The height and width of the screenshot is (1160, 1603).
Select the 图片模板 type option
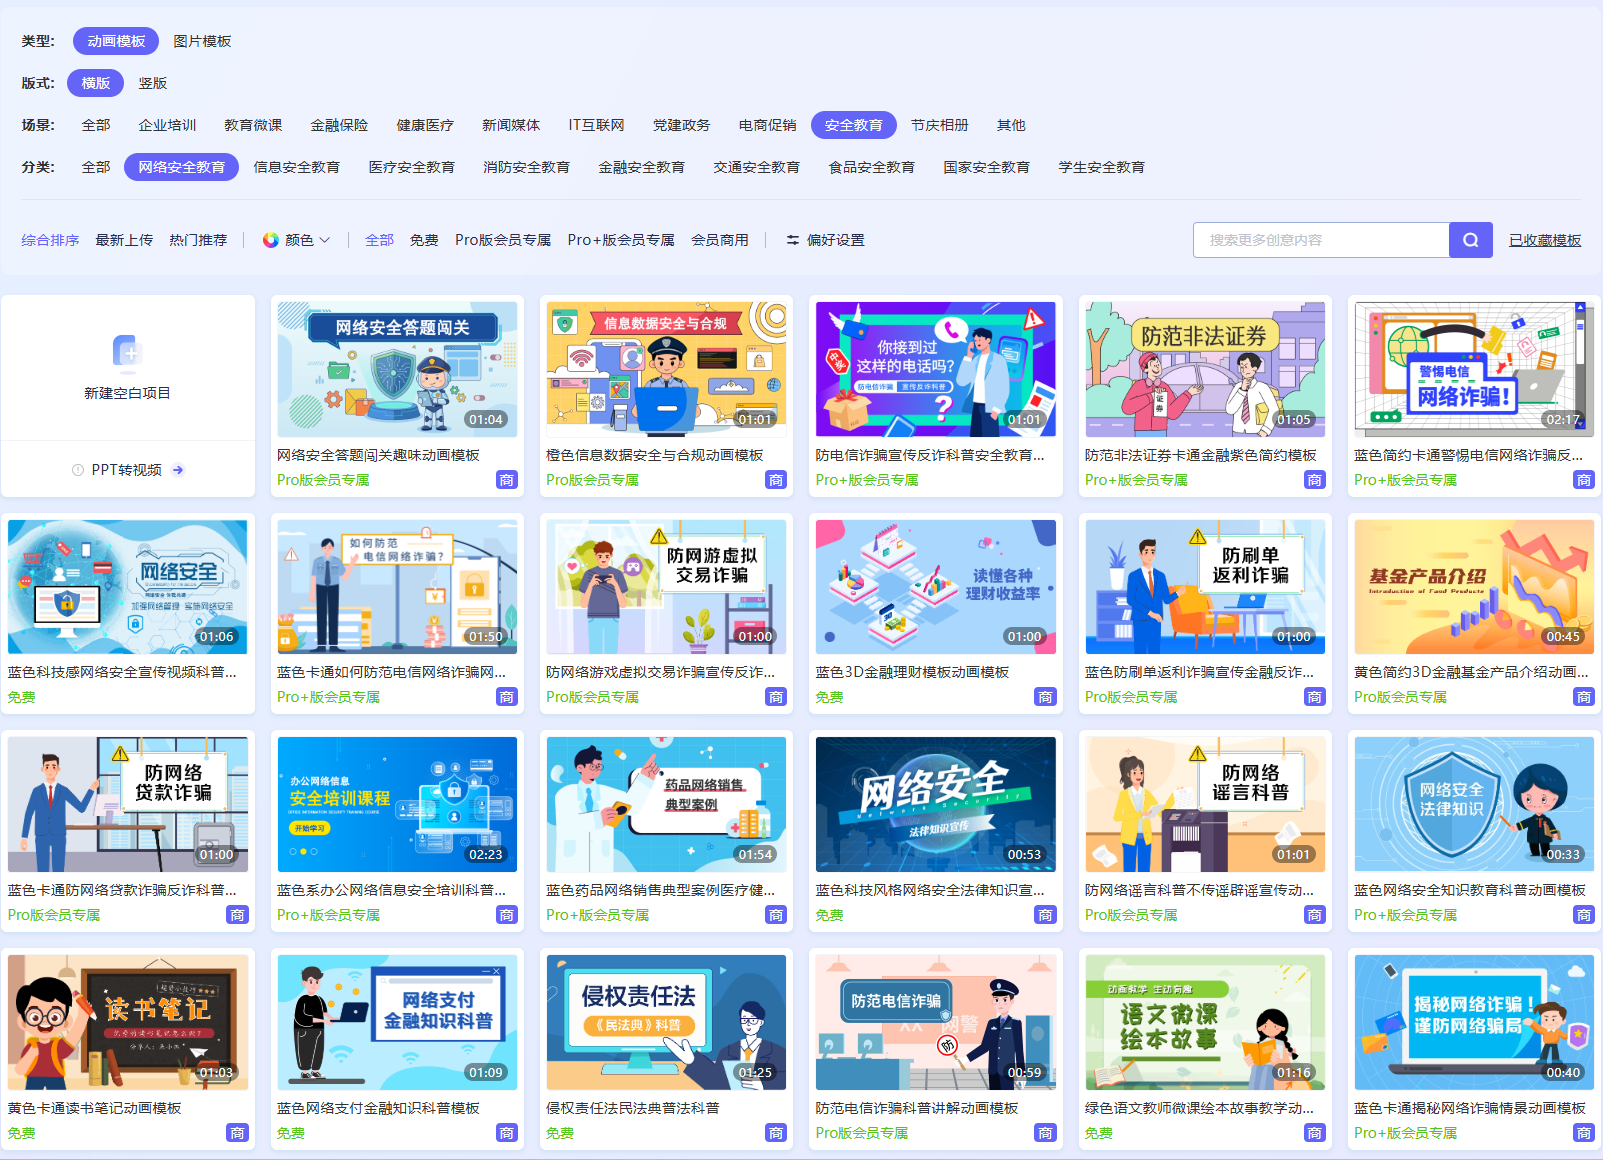202,41
